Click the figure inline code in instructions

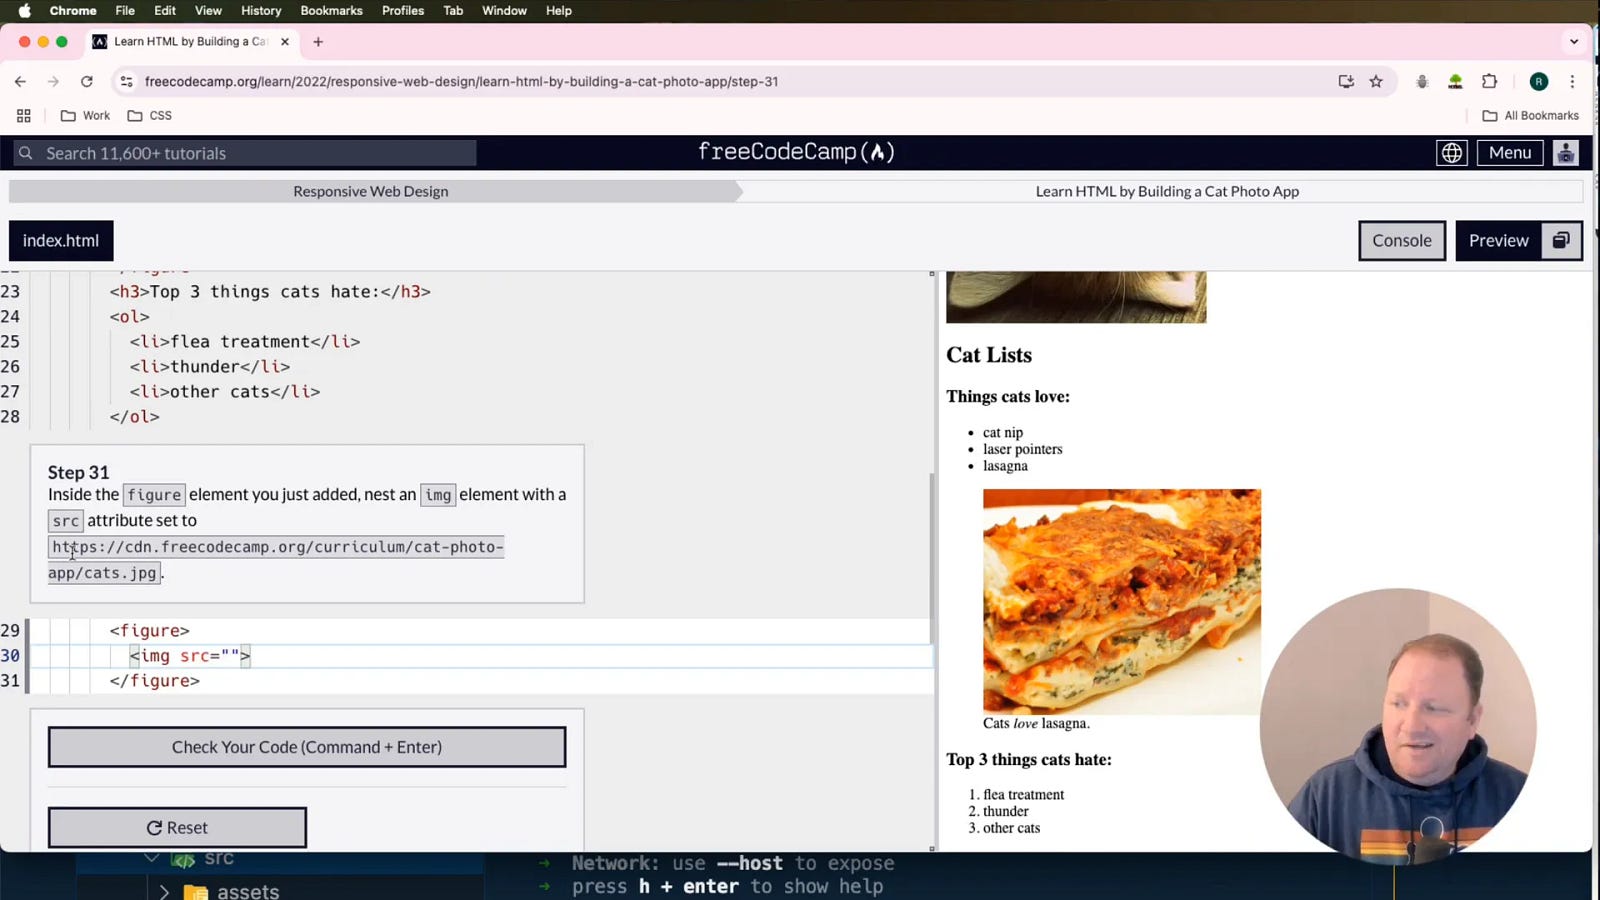coord(154,495)
